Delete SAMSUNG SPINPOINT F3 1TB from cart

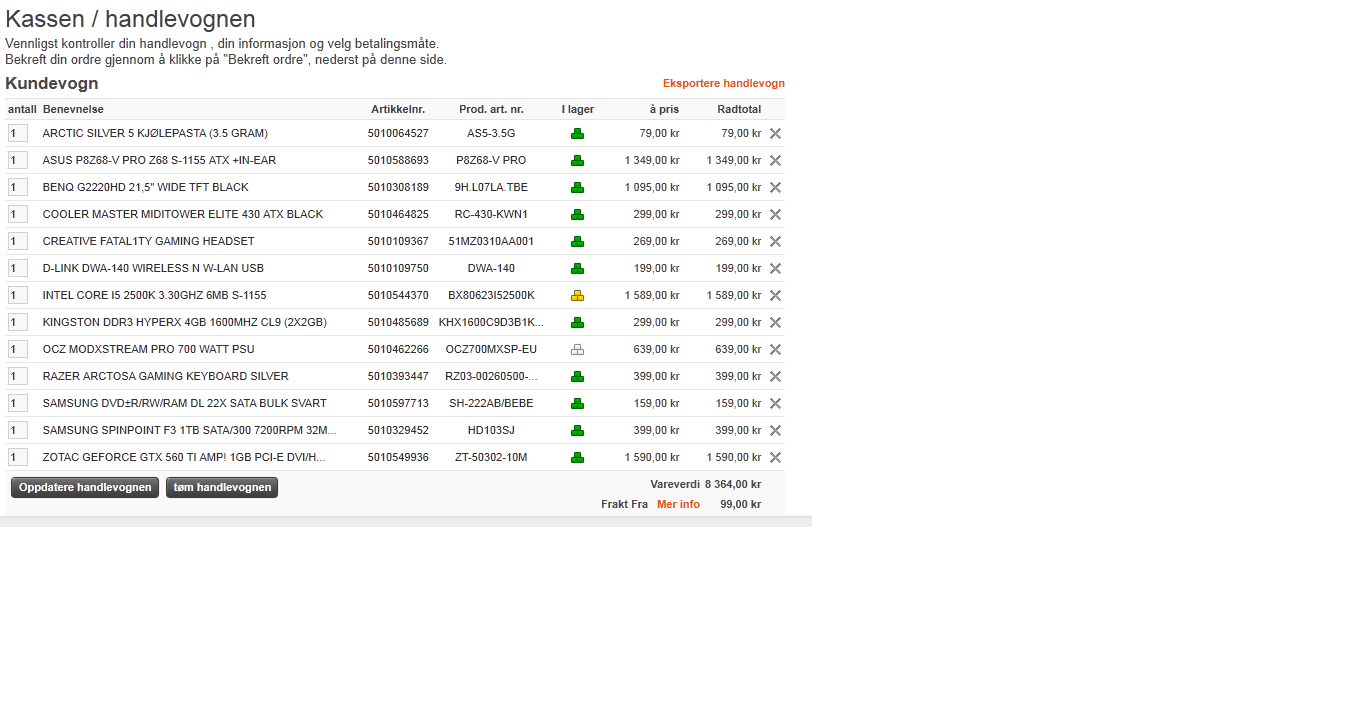pos(775,430)
